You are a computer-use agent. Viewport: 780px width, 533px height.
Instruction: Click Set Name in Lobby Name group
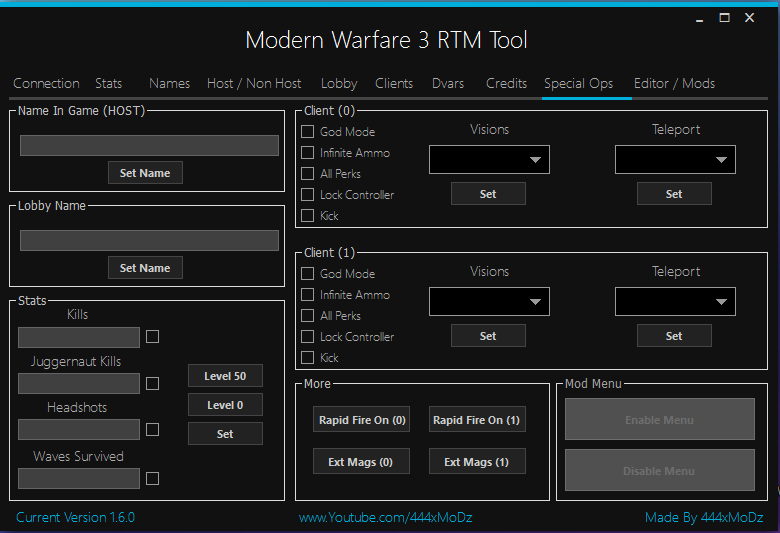click(x=145, y=267)
